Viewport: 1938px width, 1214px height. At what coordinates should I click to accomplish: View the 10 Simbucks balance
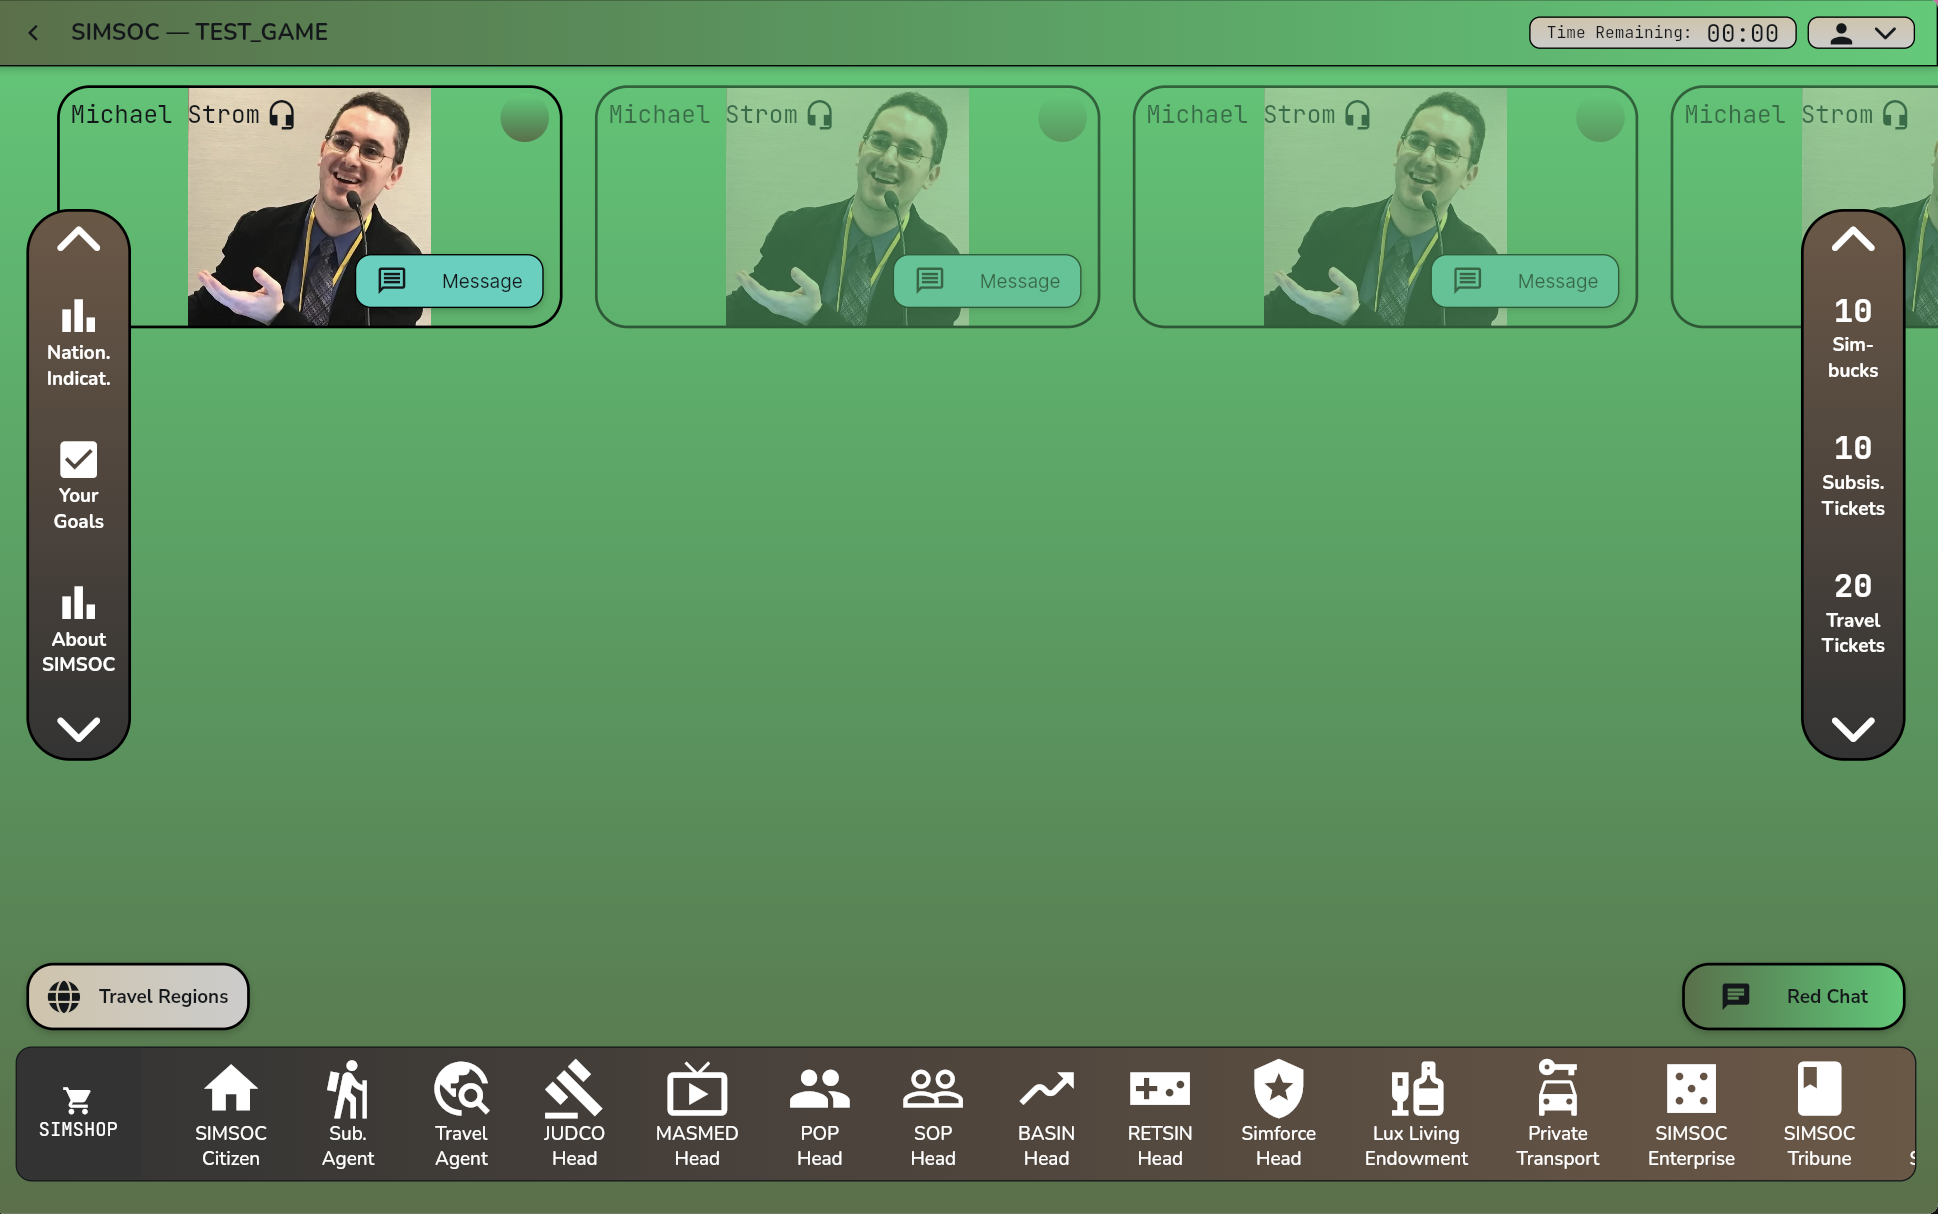pos(1853,338)
